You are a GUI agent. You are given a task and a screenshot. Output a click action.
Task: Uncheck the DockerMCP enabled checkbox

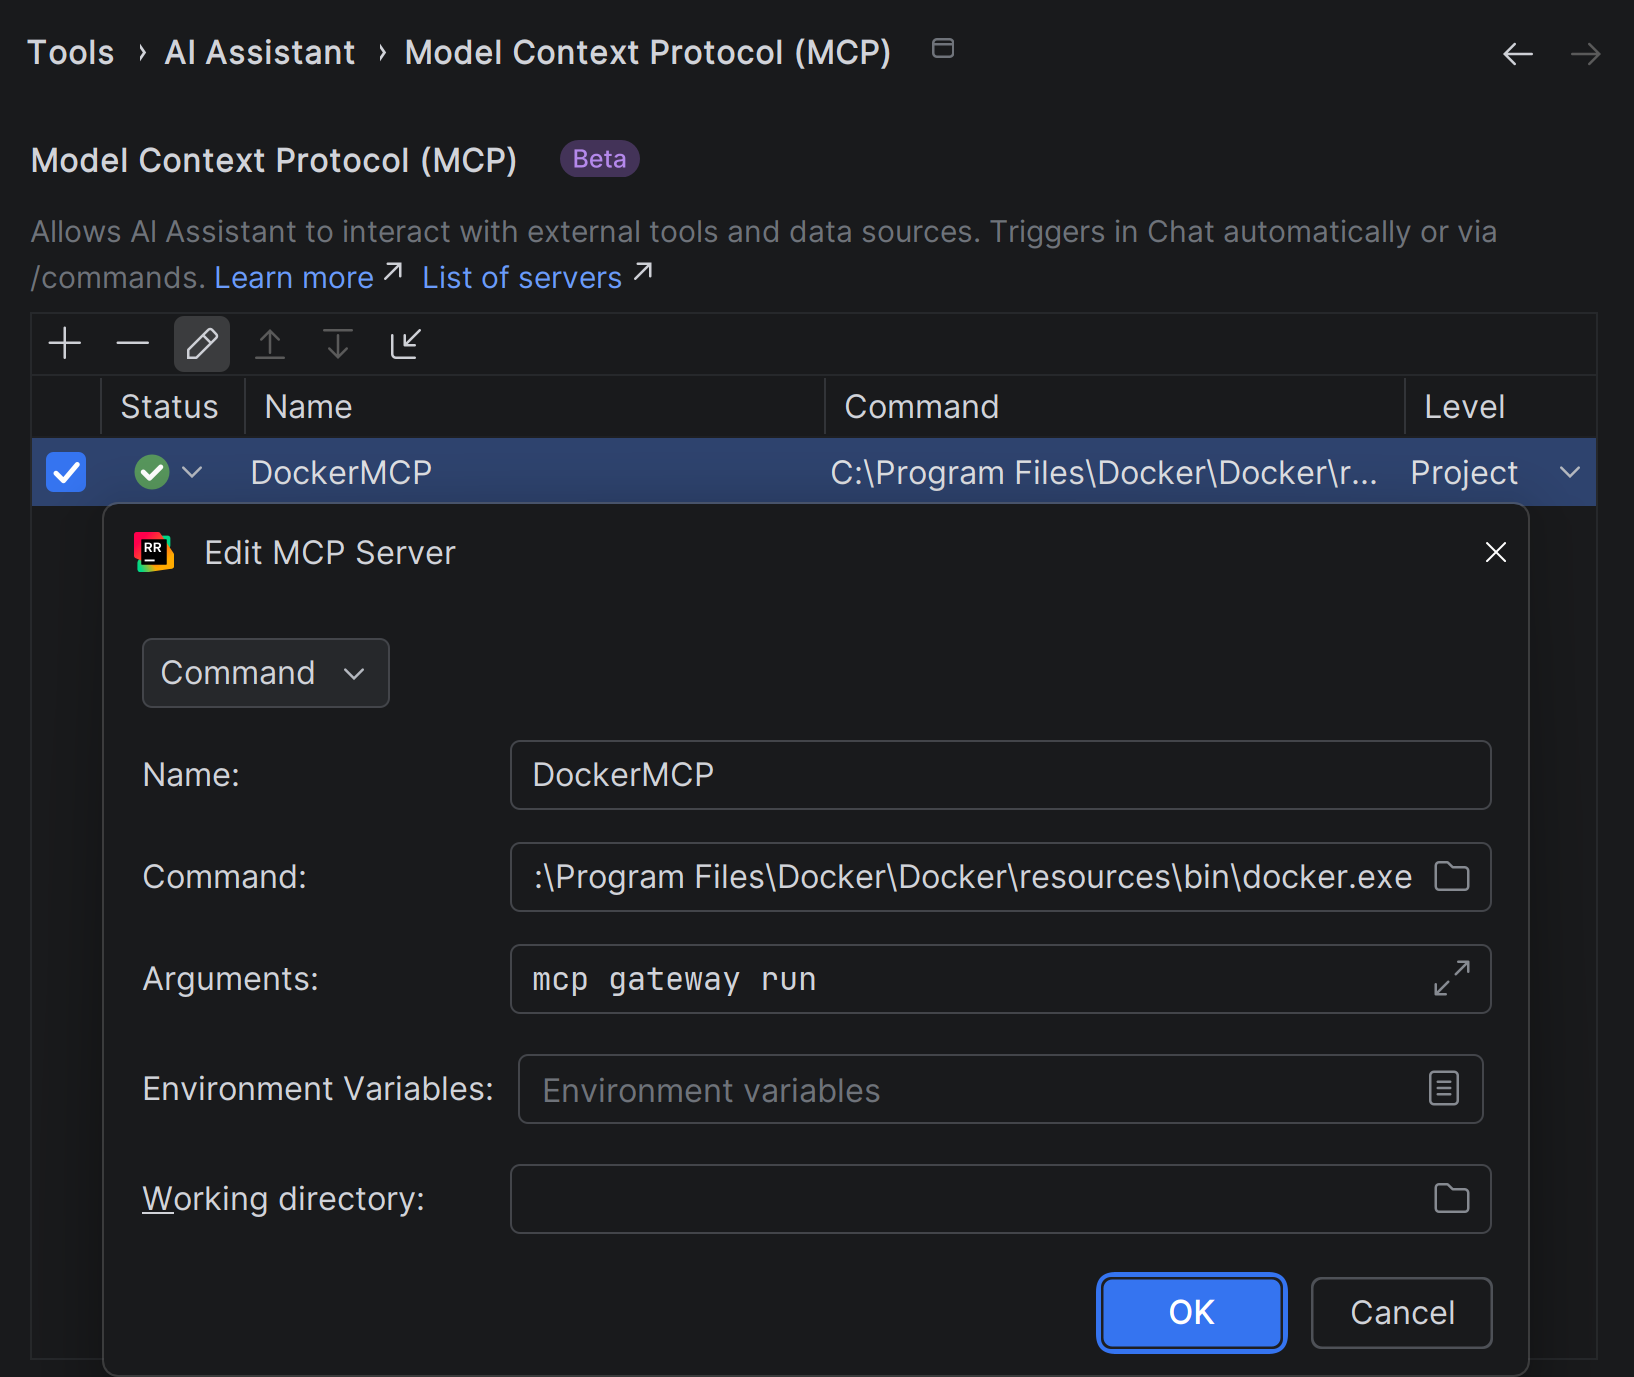[x=66, y=472]
